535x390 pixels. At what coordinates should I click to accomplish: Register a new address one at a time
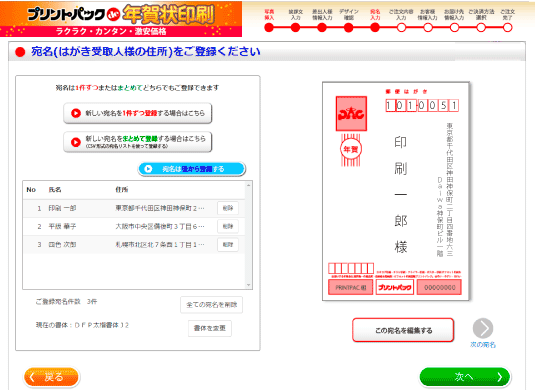point(138,113)
